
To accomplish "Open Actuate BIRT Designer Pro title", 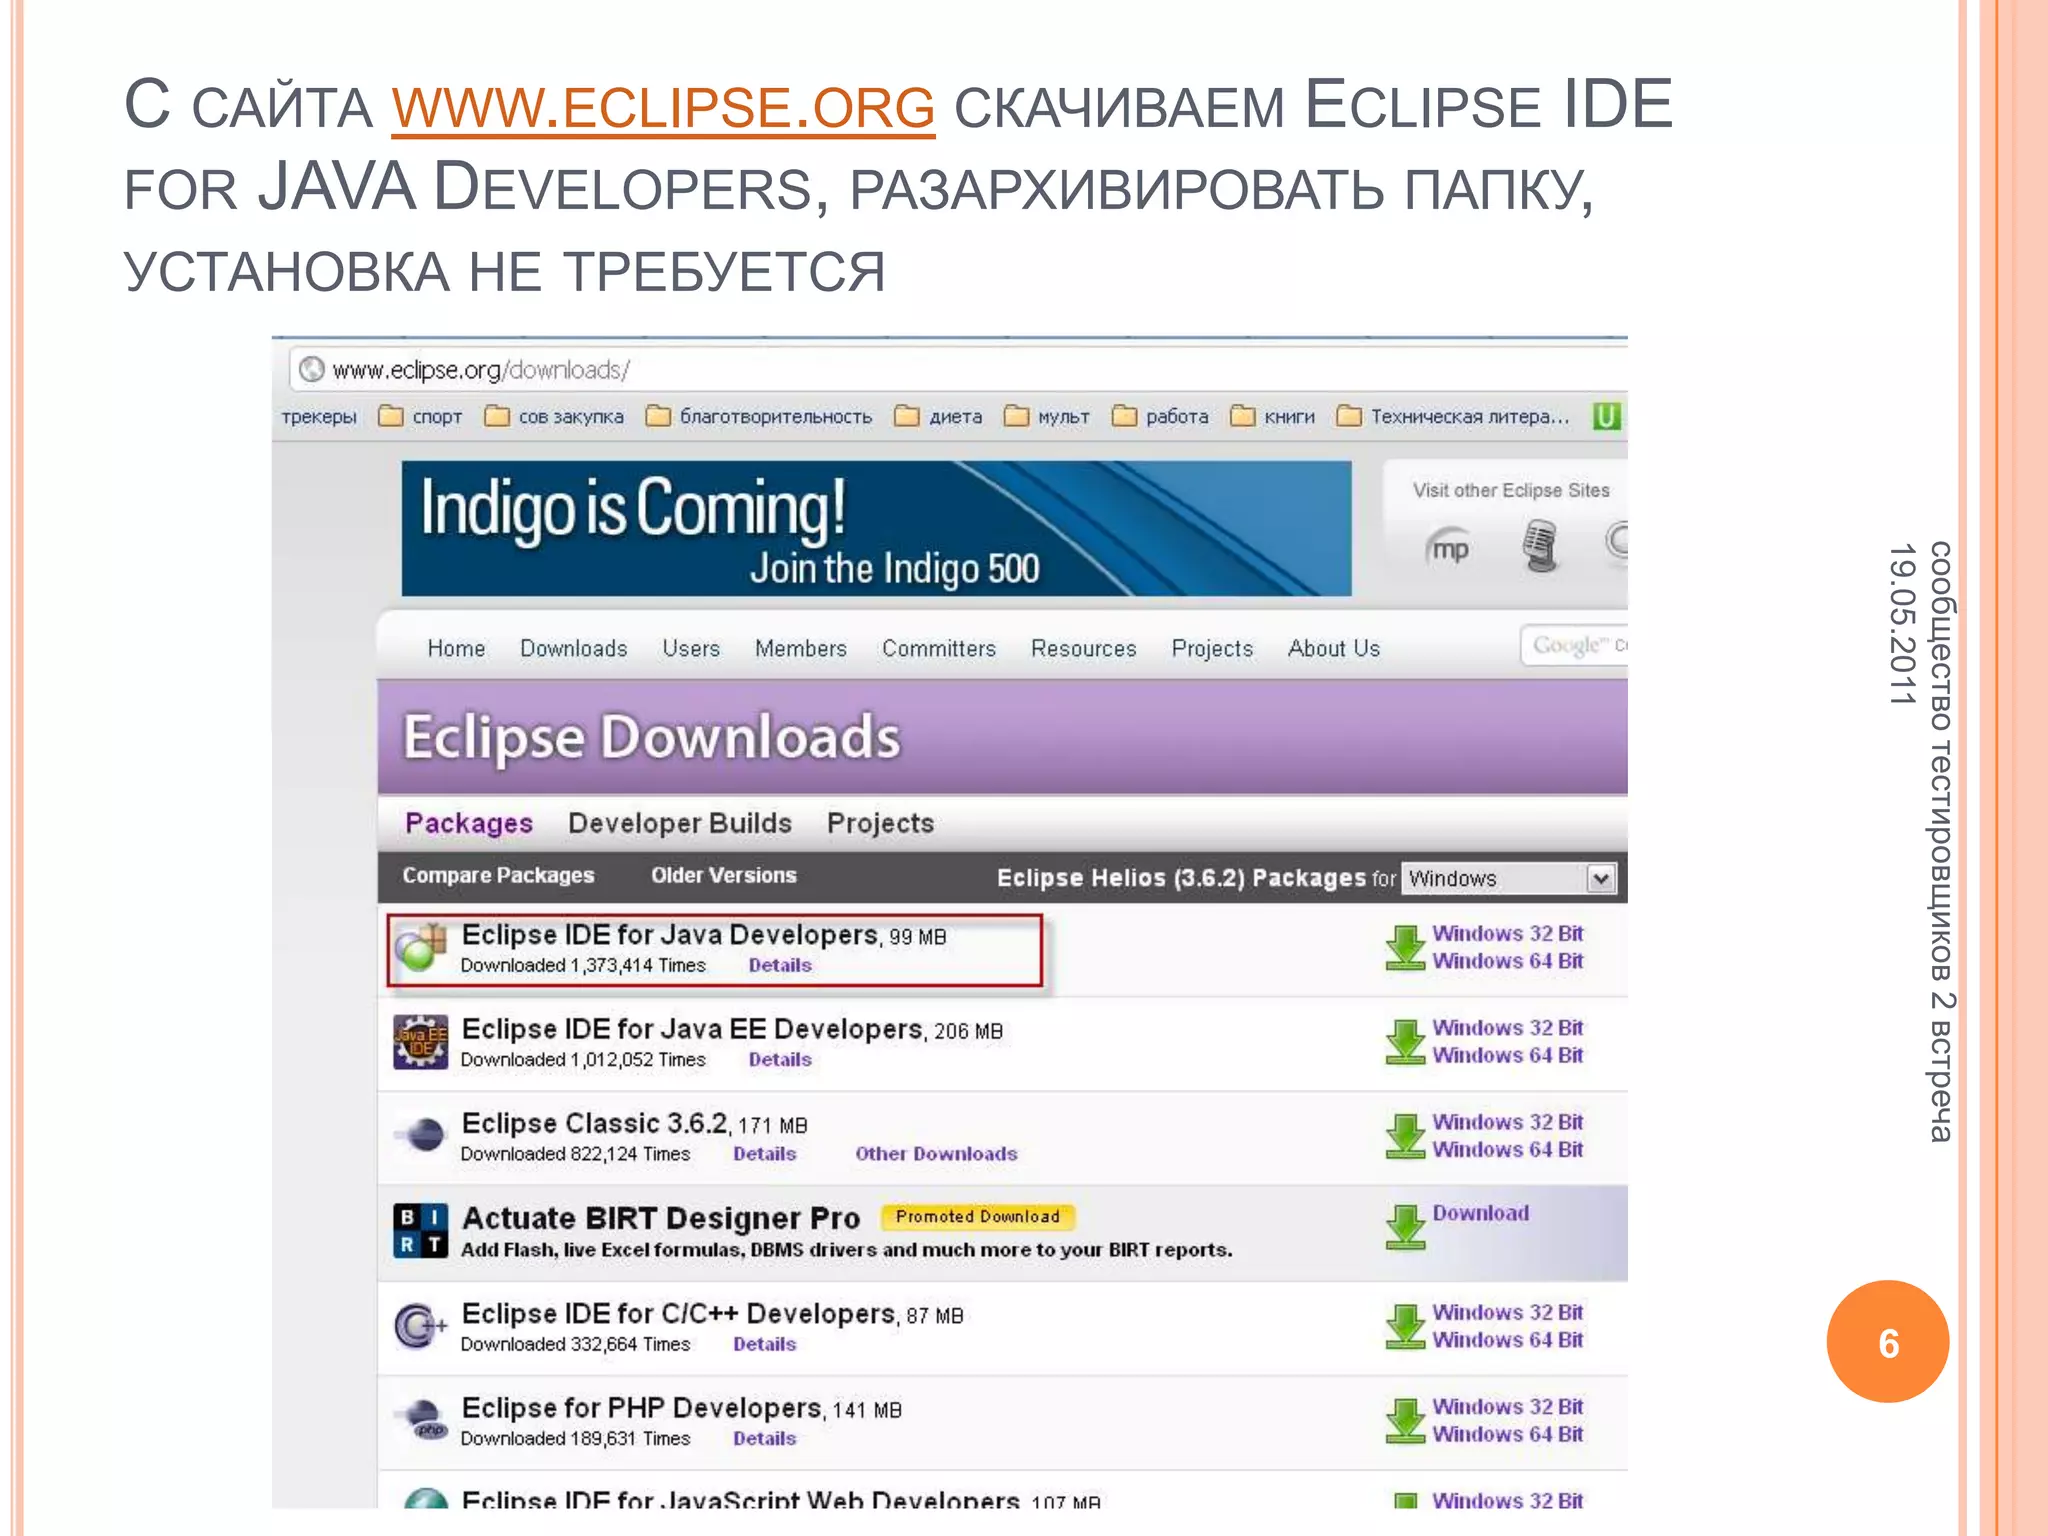I will tap(661, 1218).
